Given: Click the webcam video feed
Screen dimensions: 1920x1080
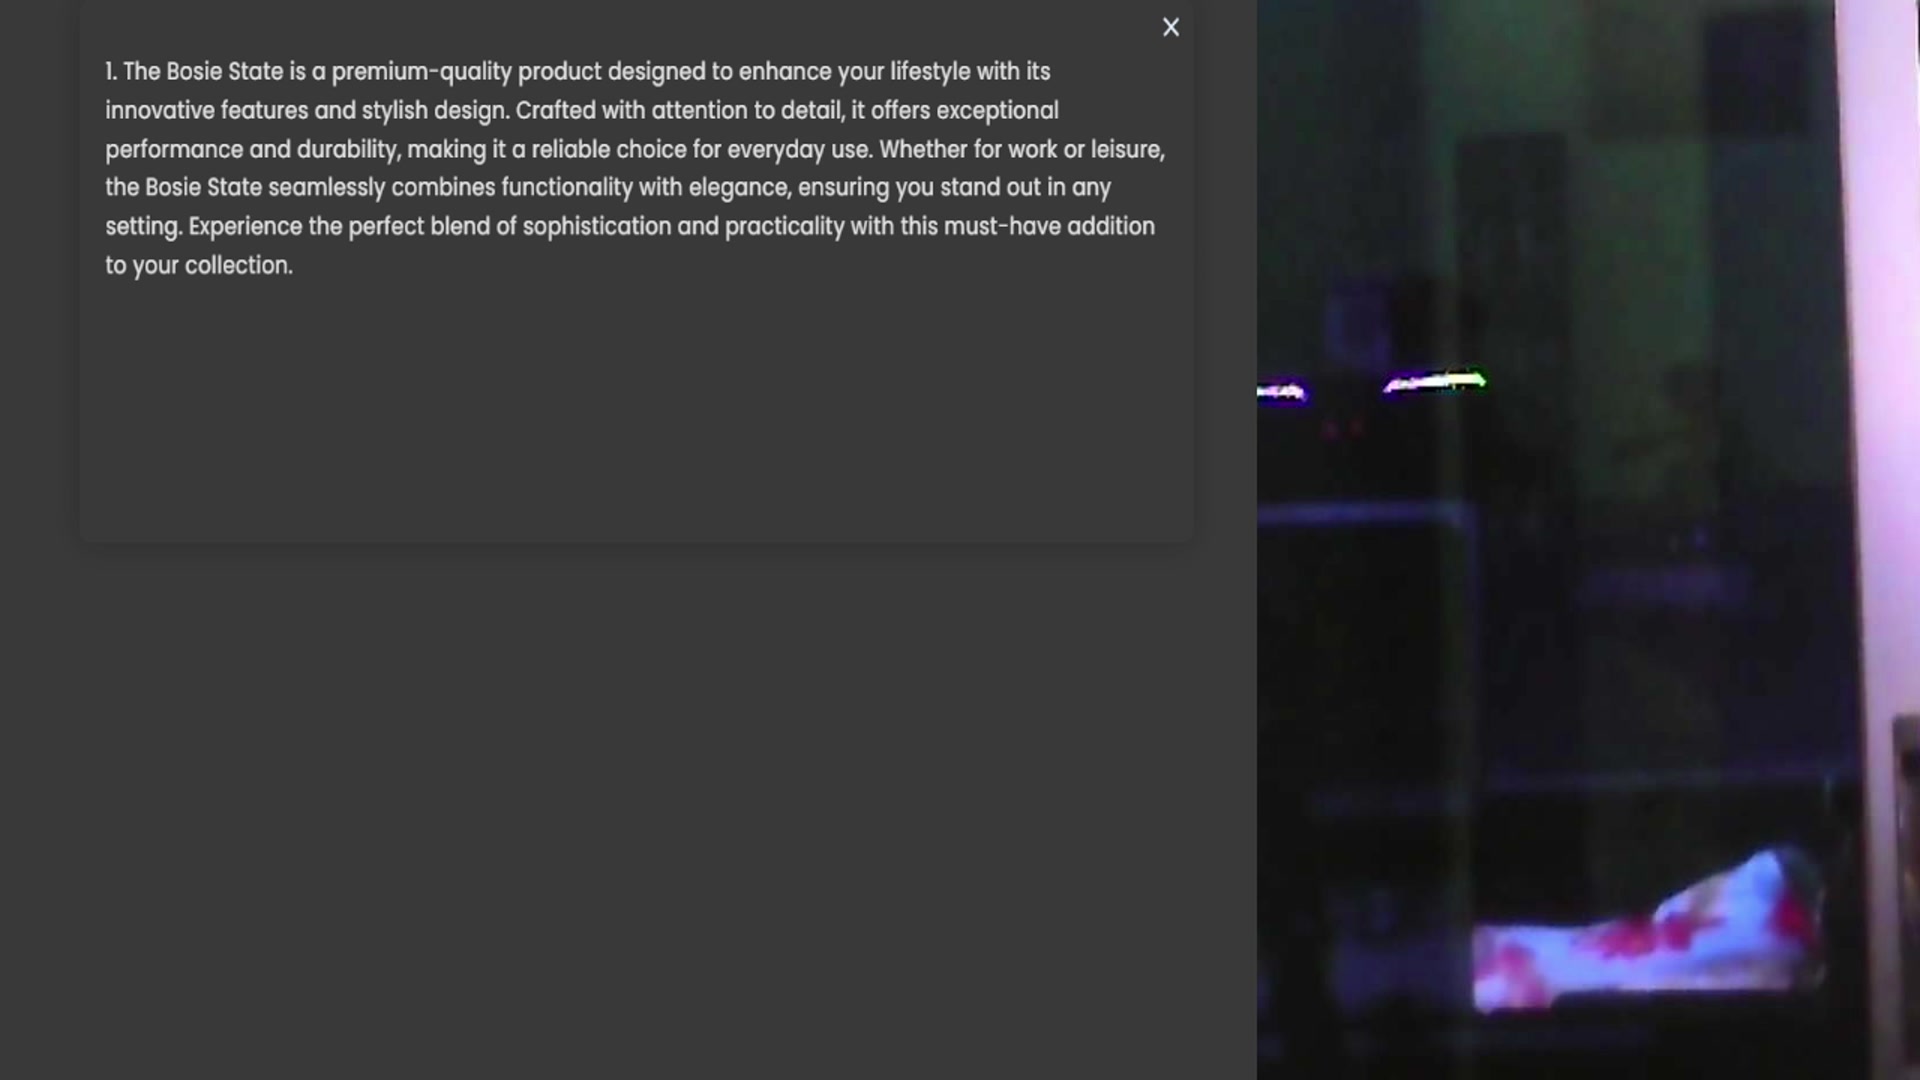Looking at the screenshot, I should [x=1588, y=540].
